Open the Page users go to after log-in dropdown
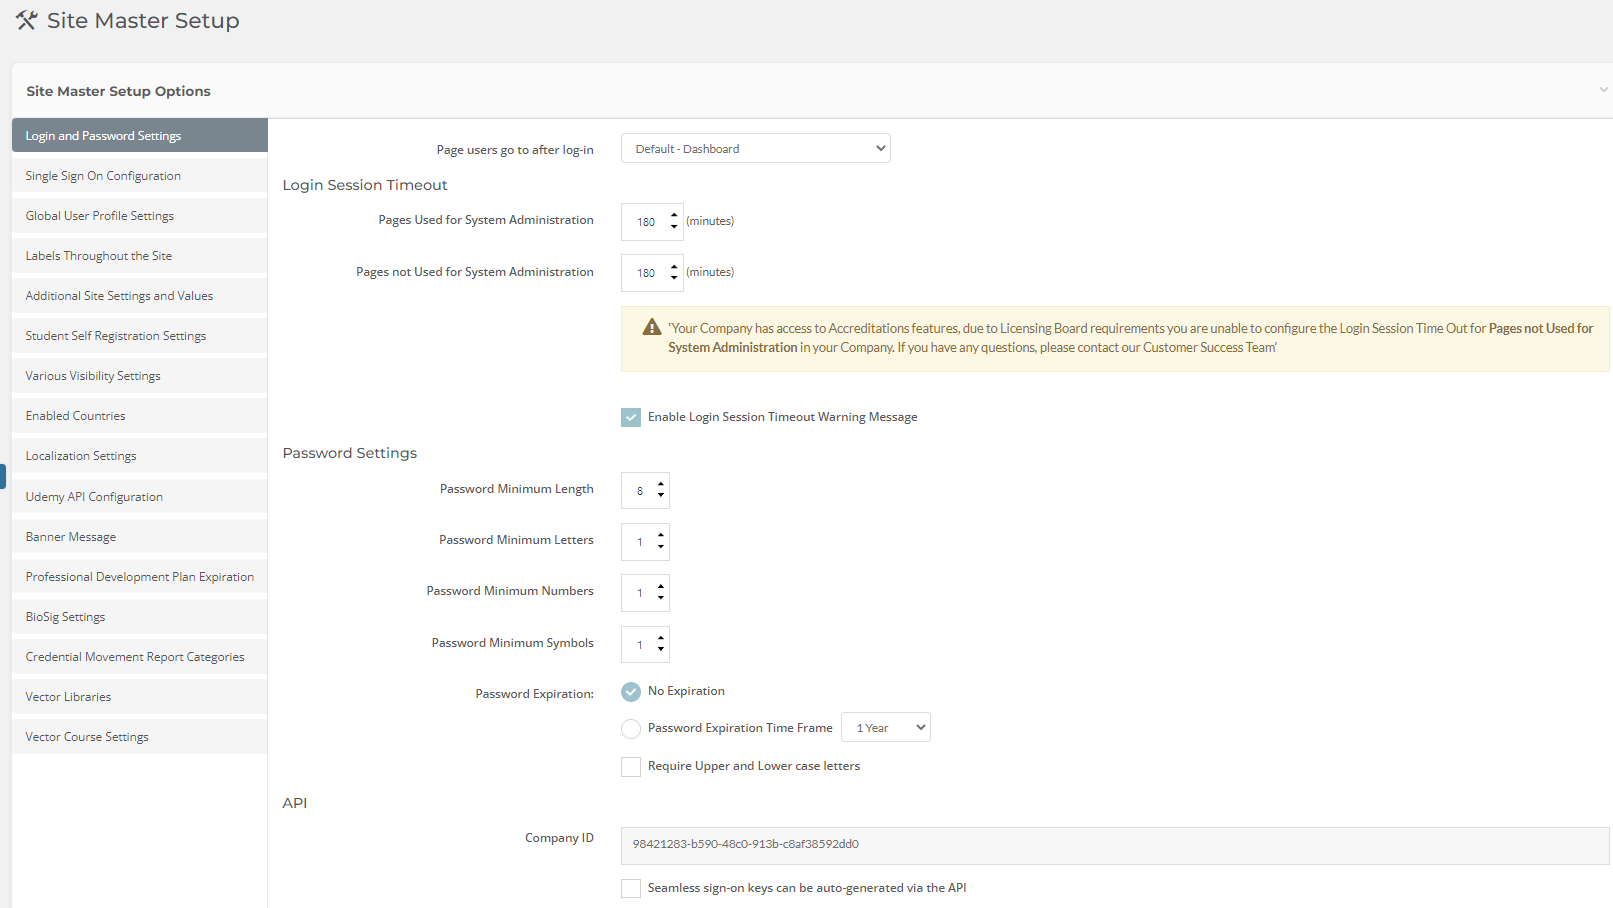Screen dimensions: 1613x908 click(x=755, y=147)
